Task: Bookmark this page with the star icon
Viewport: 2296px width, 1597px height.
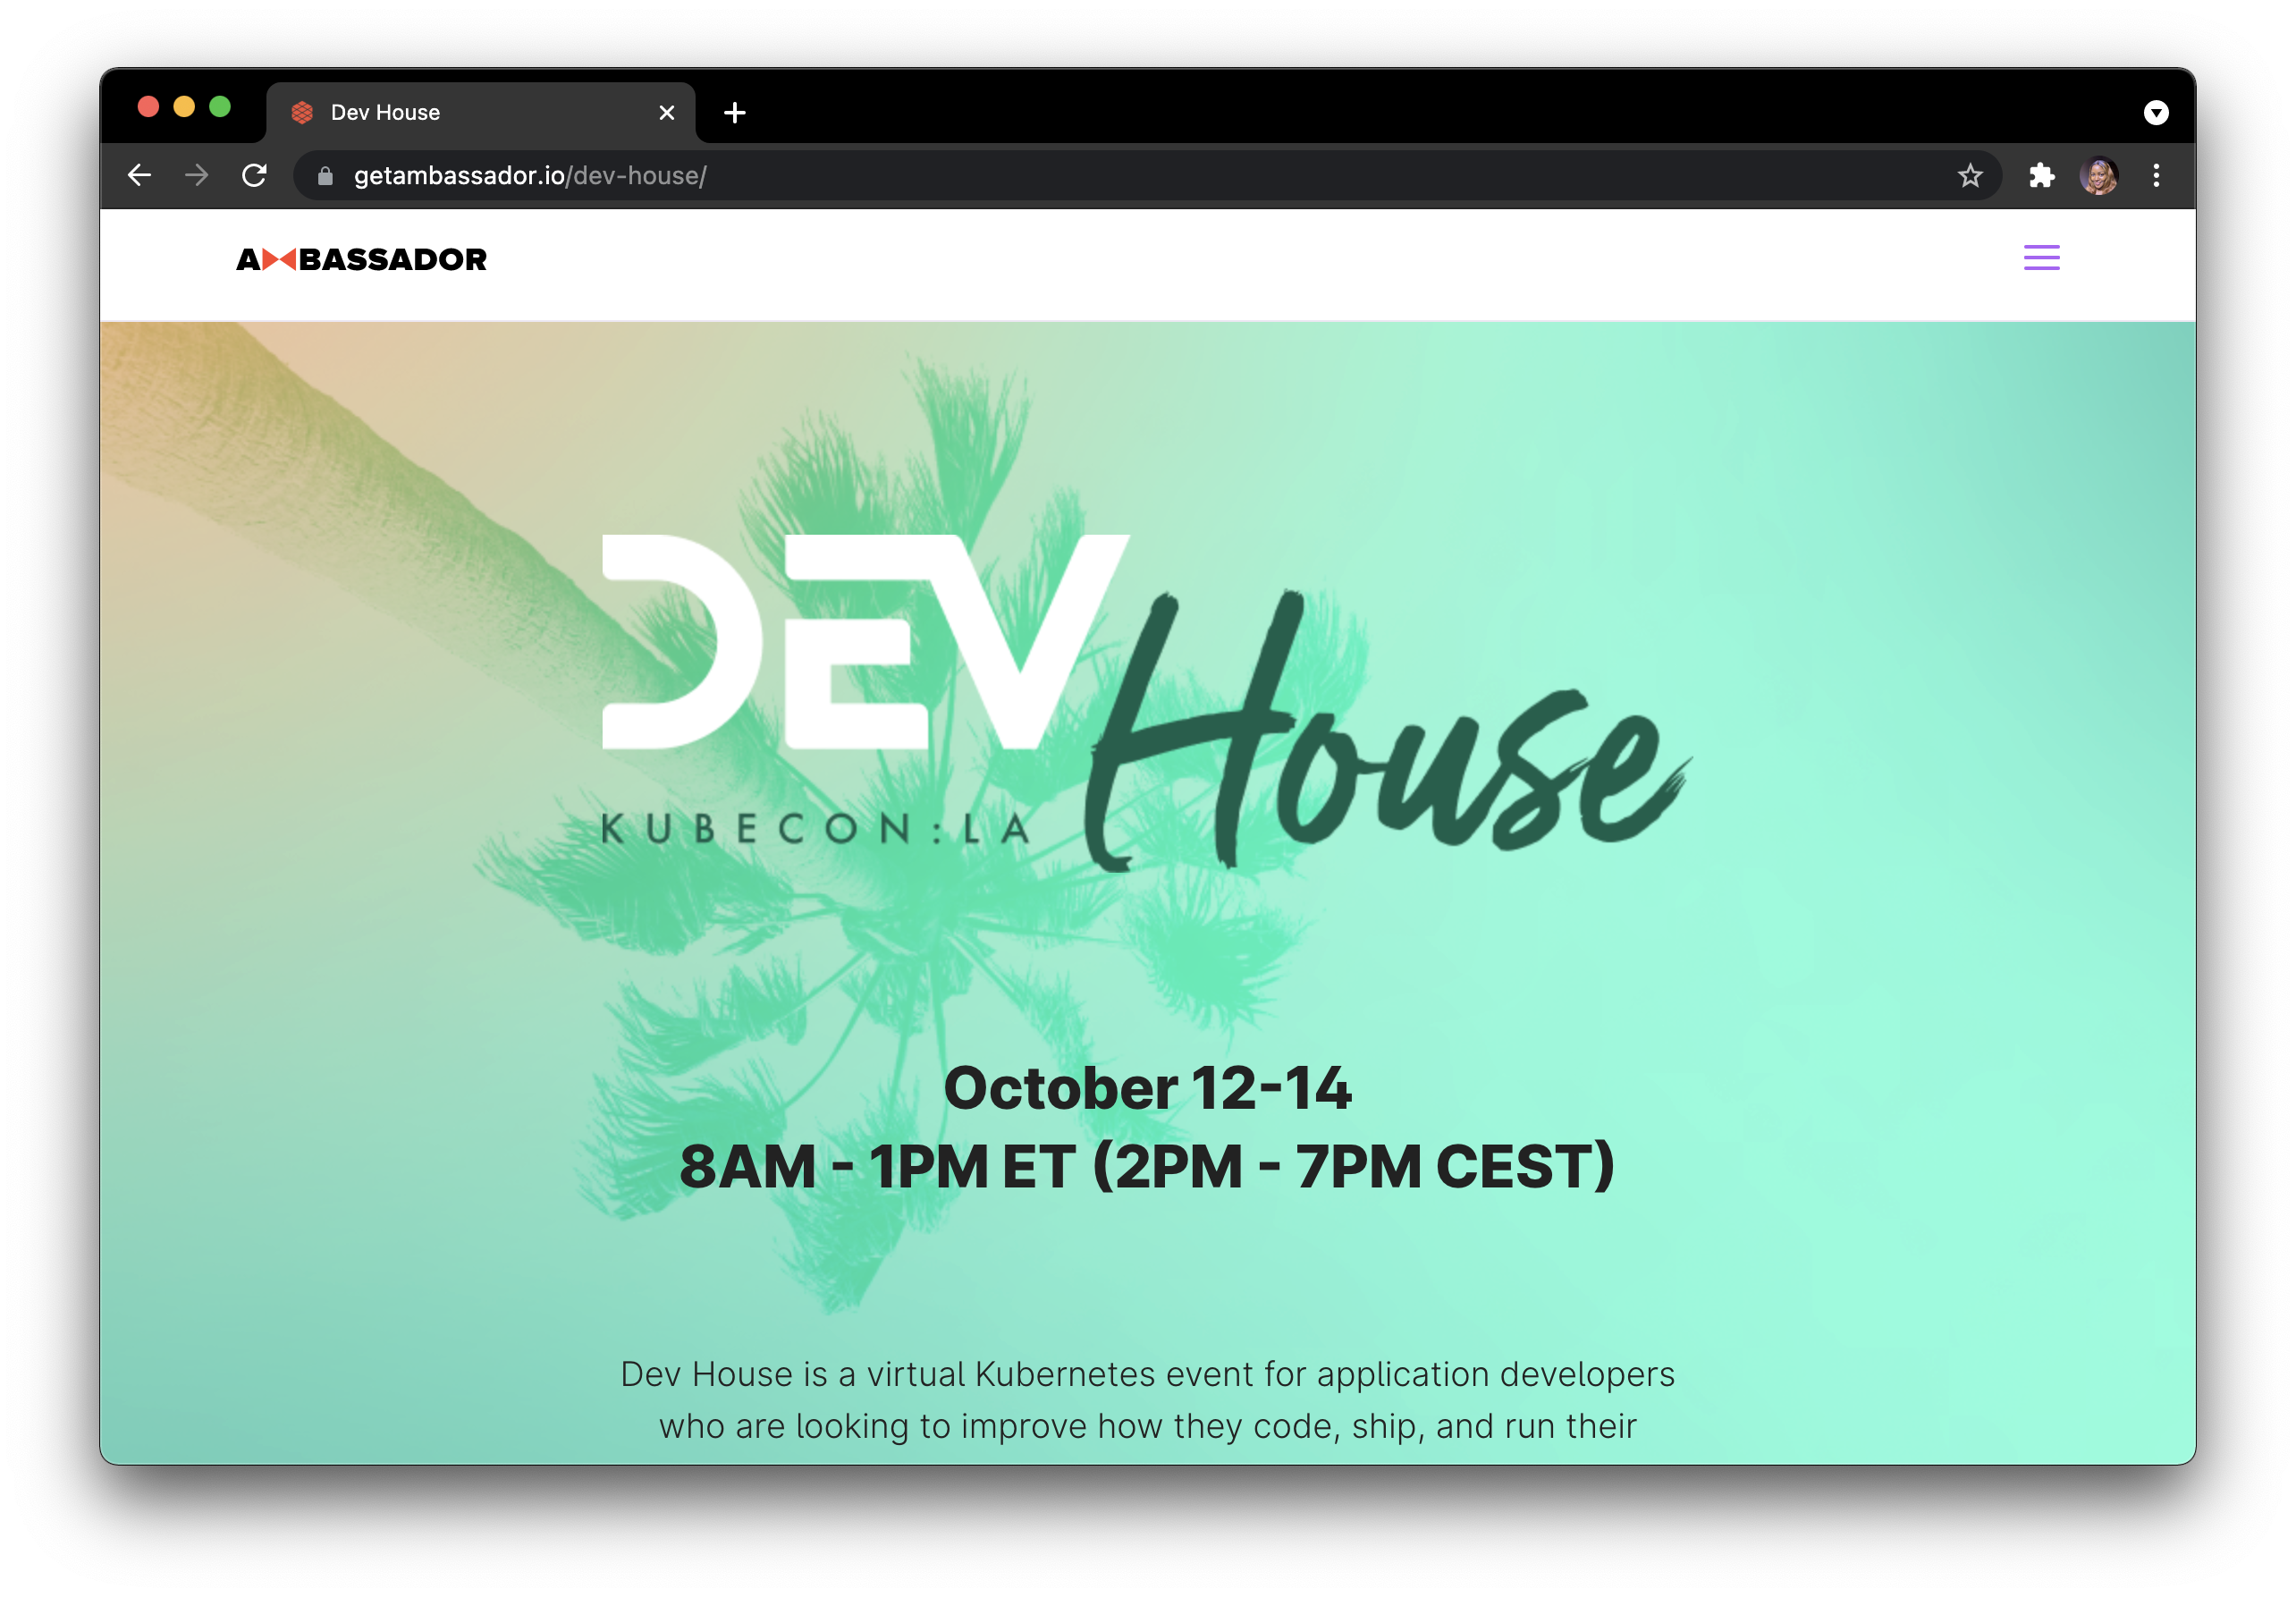Action: [1970, 176]
